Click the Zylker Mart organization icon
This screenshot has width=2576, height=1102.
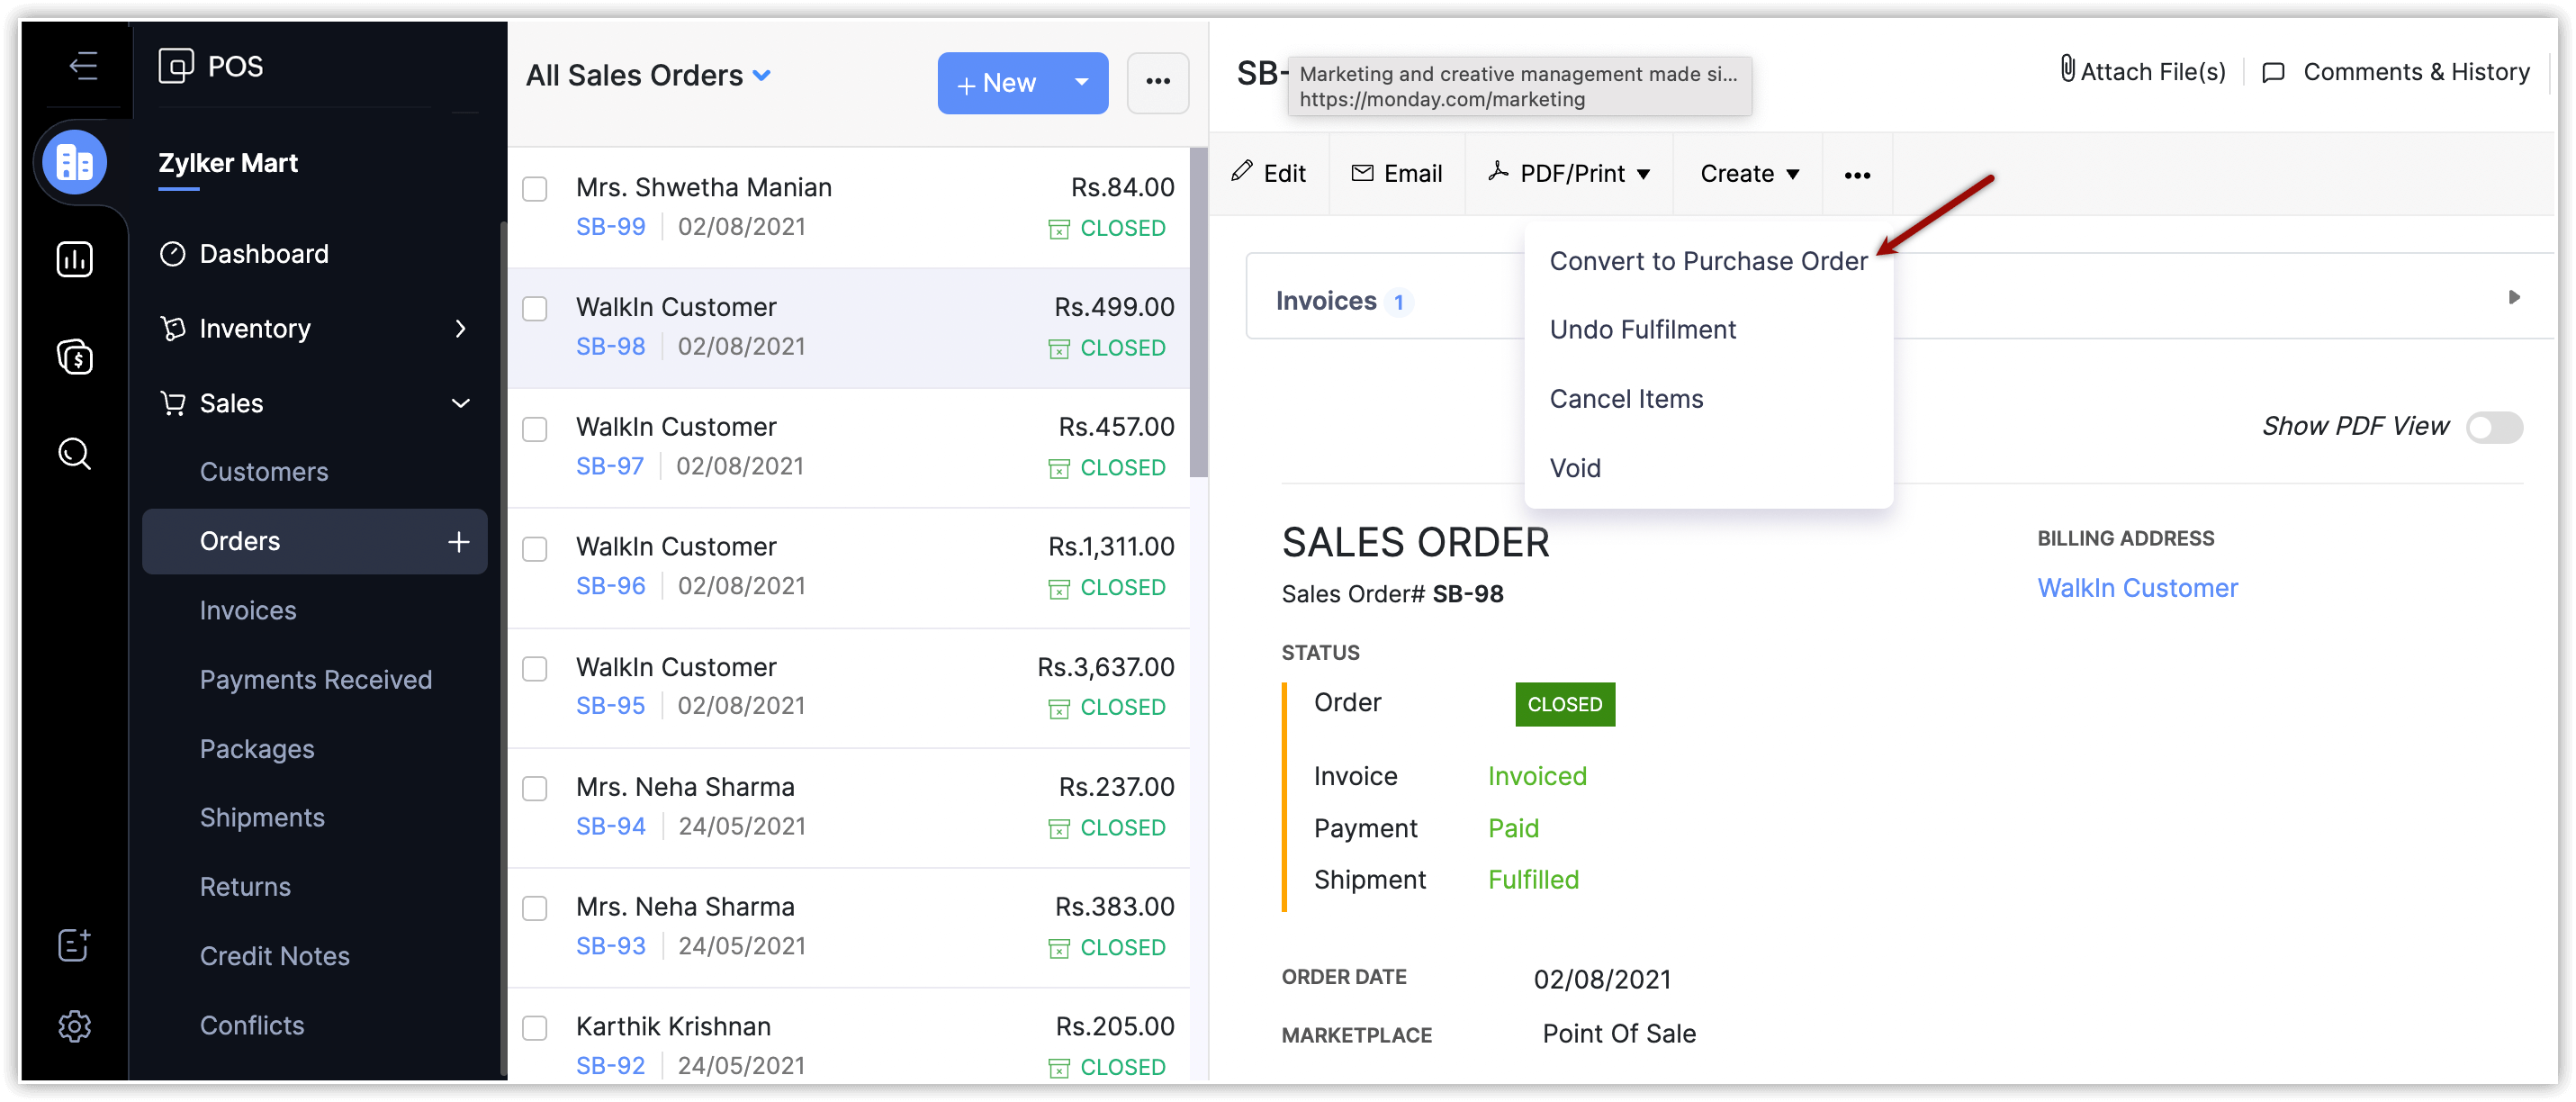[75, 163]
